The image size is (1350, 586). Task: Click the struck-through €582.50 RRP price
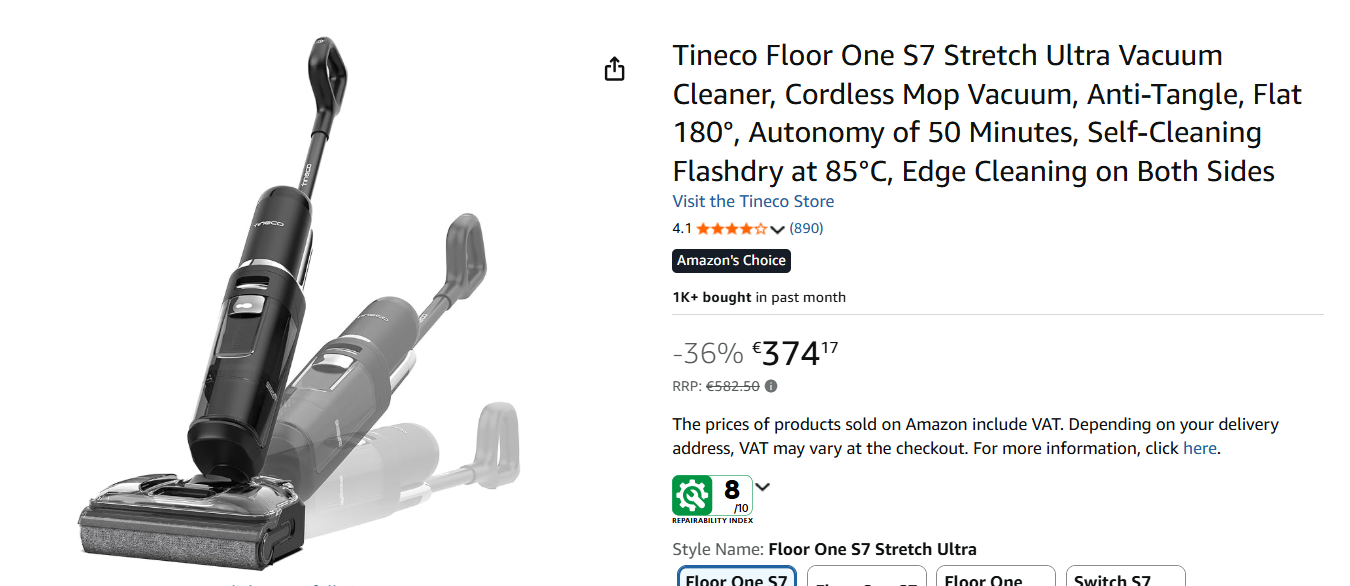click(x=732, y=387)
